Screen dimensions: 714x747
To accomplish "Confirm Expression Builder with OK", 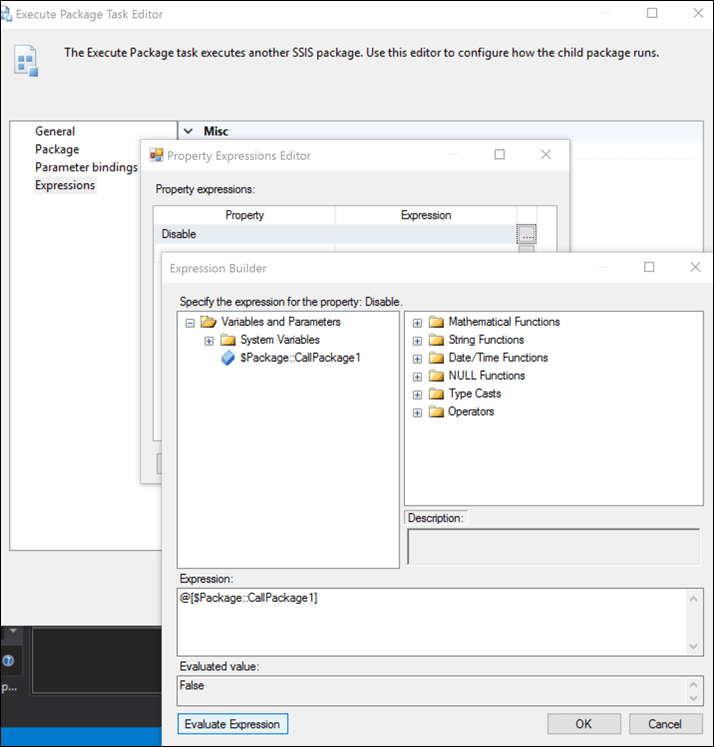I will click(x=583, y=724).
